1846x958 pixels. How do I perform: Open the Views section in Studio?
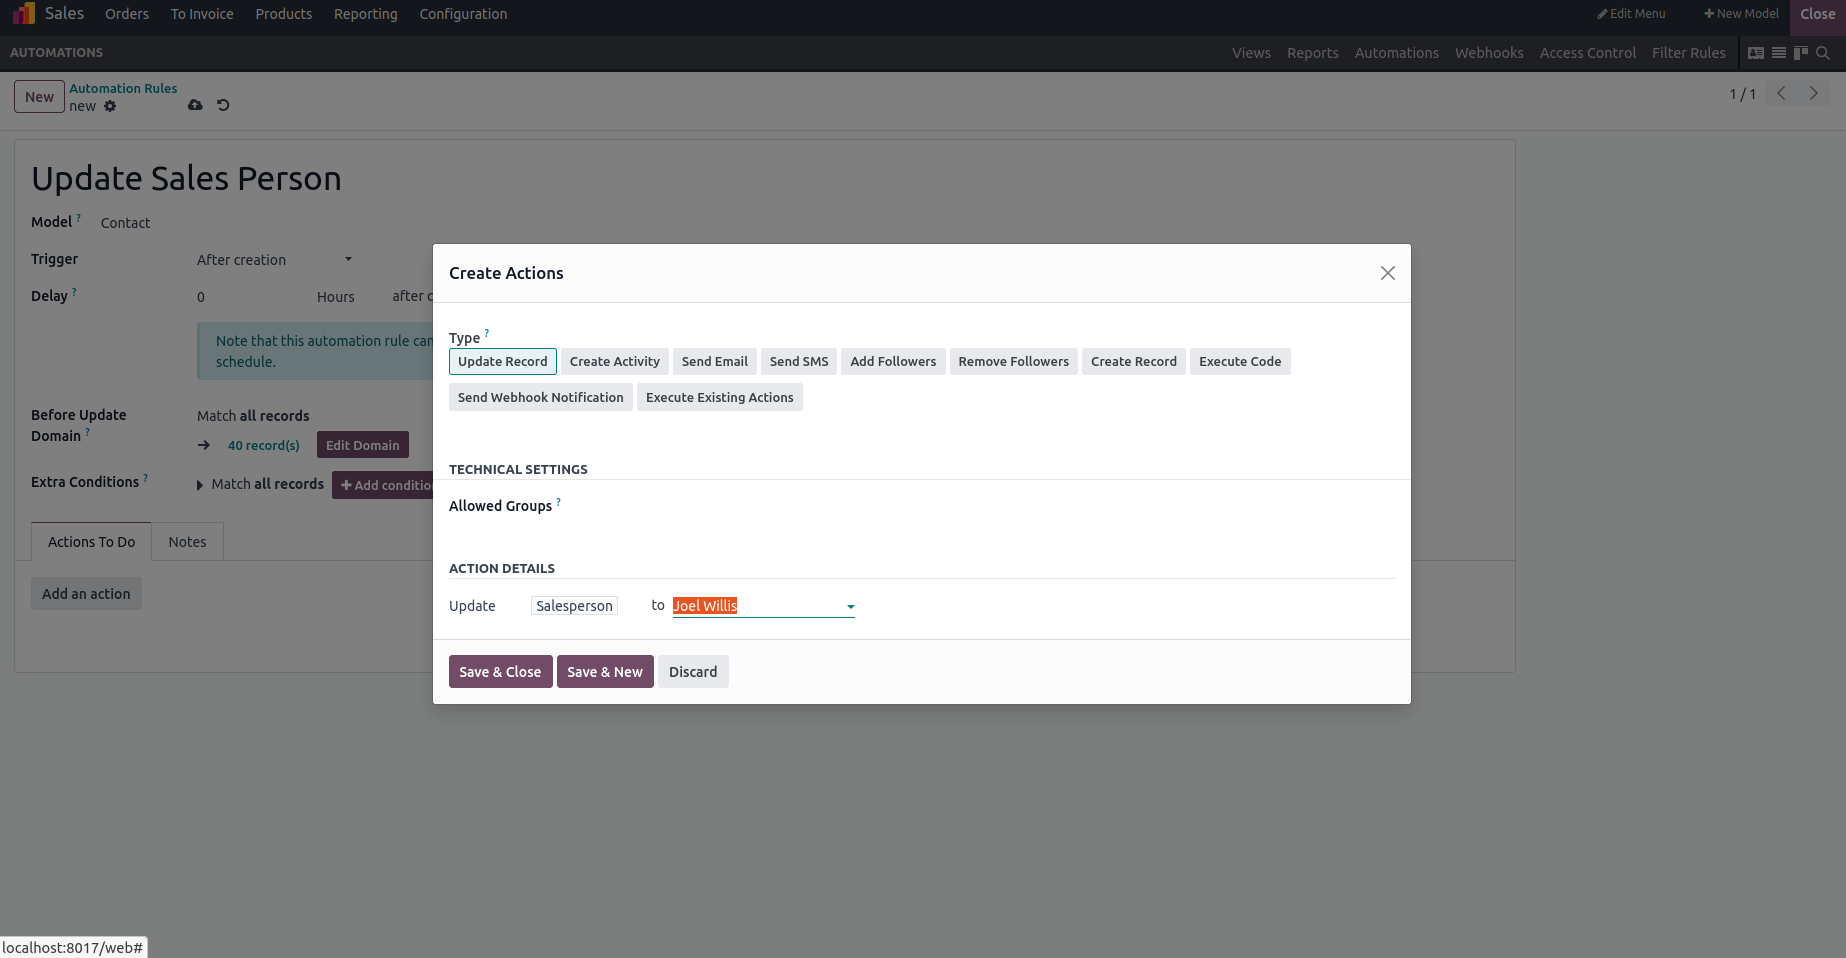tap(1251, 53)
